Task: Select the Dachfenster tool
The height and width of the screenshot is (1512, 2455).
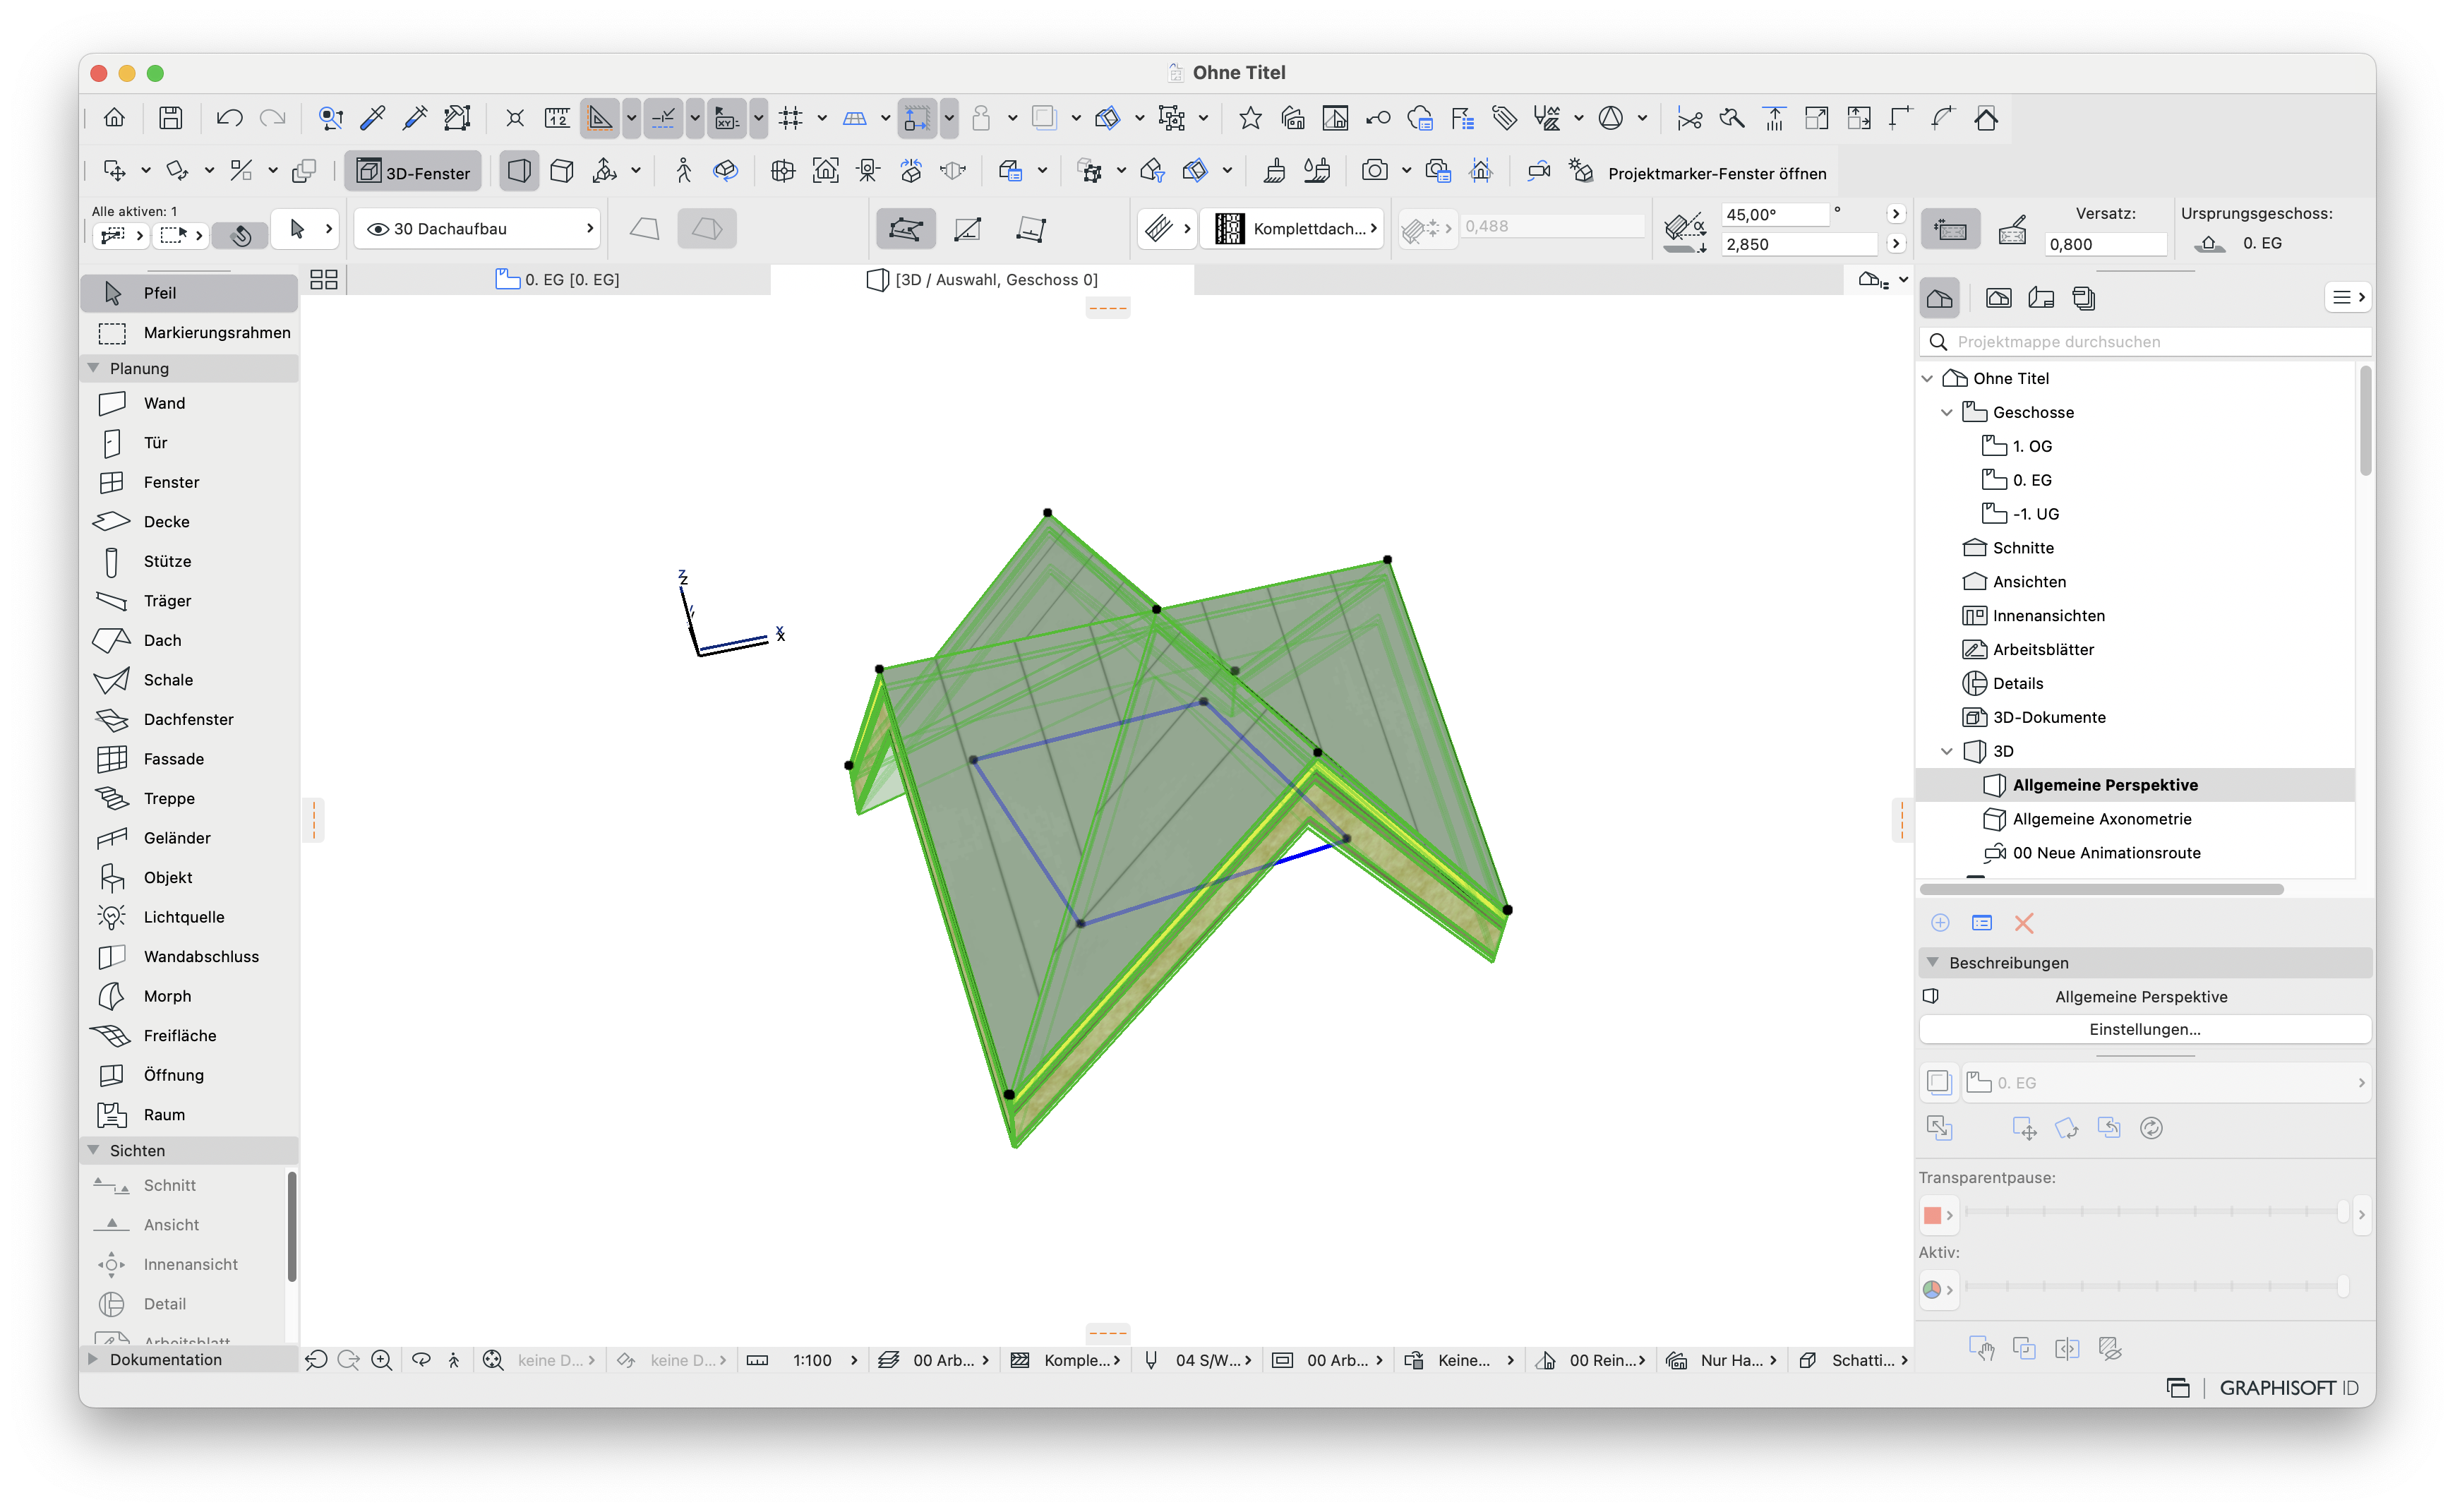Action: [x=189, y=719]
